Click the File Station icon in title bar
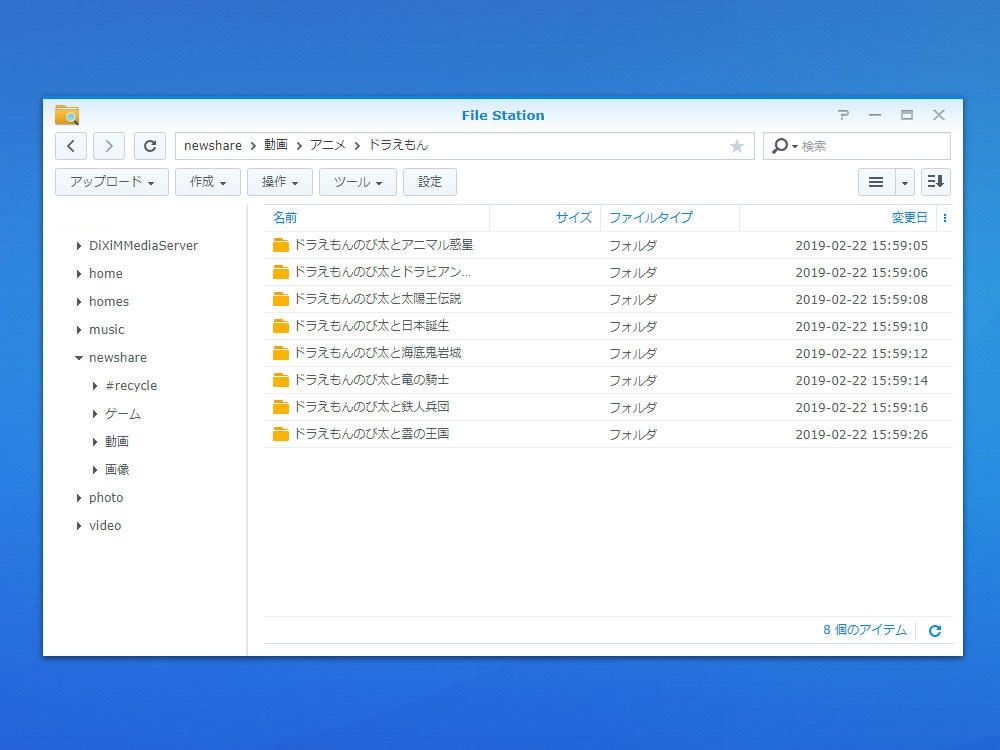Viewport: 1000px width, 750px height. 66,114
